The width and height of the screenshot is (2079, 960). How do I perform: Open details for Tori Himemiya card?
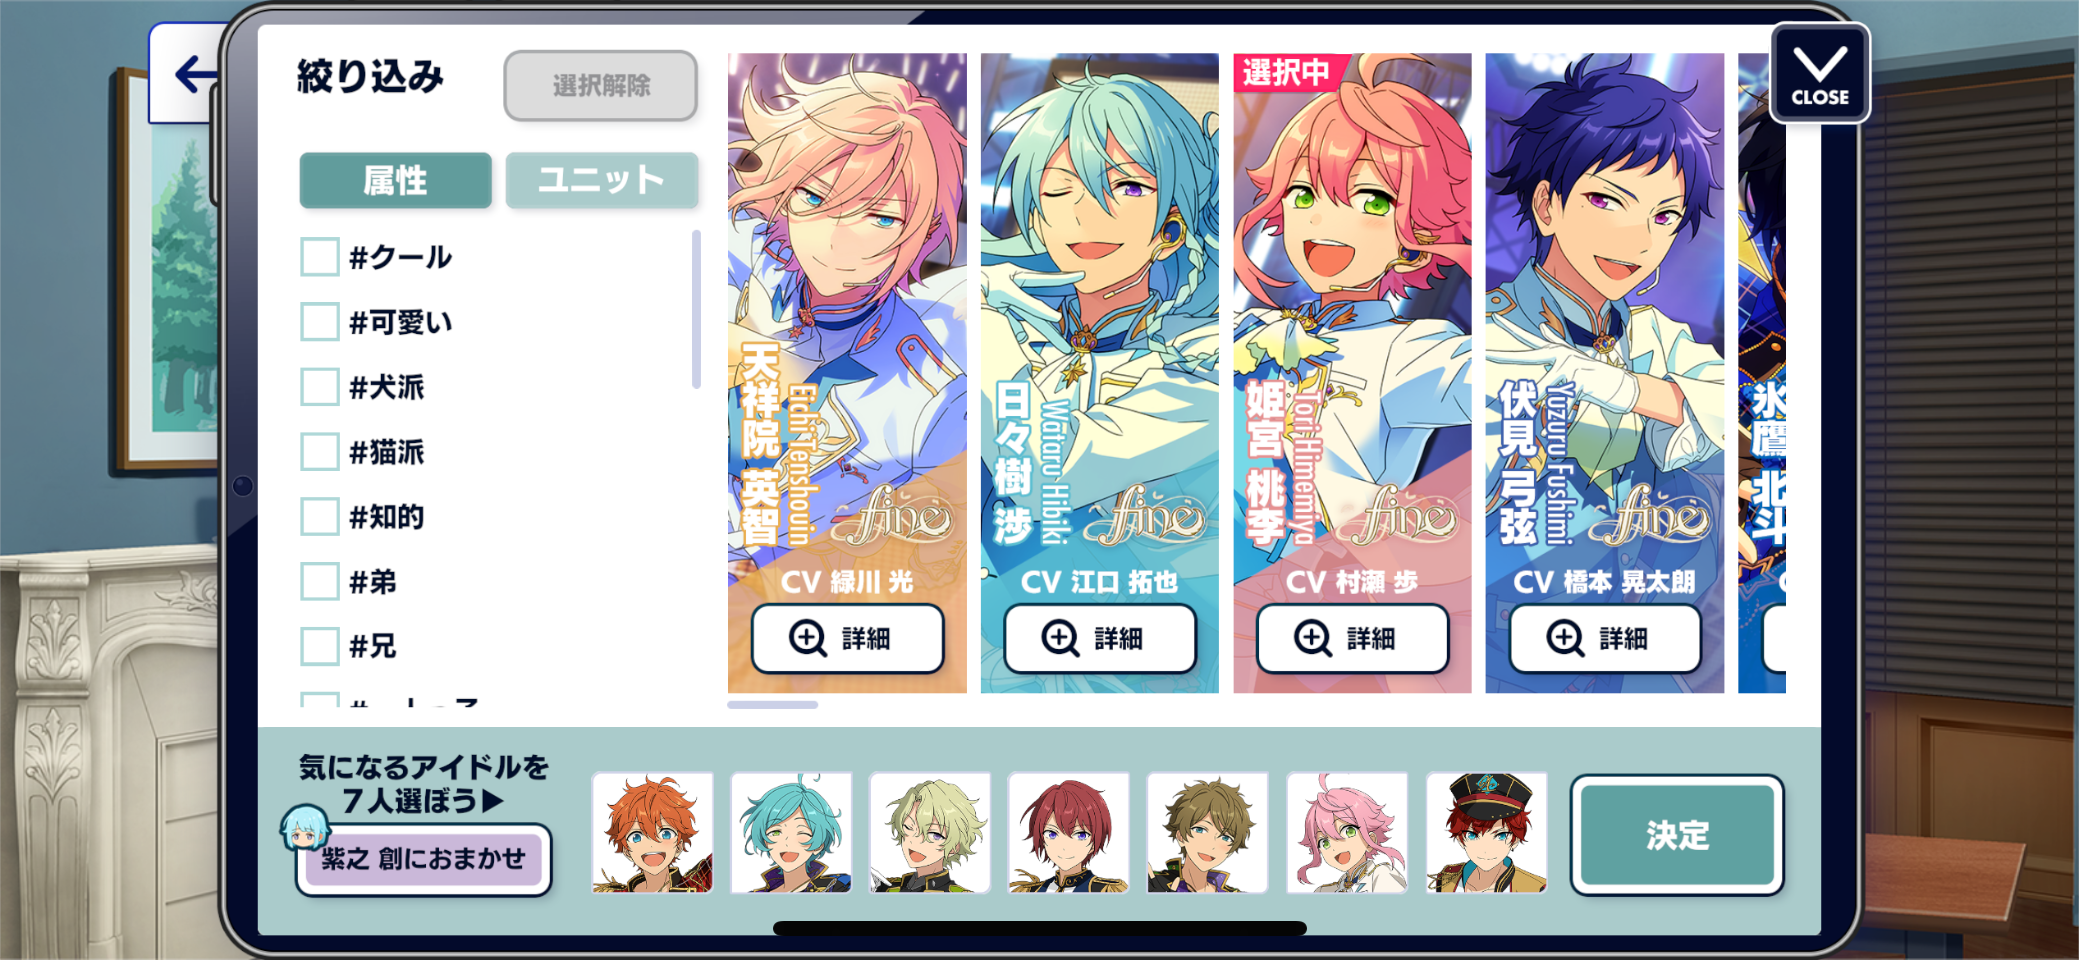click(x=1352, y=638)
